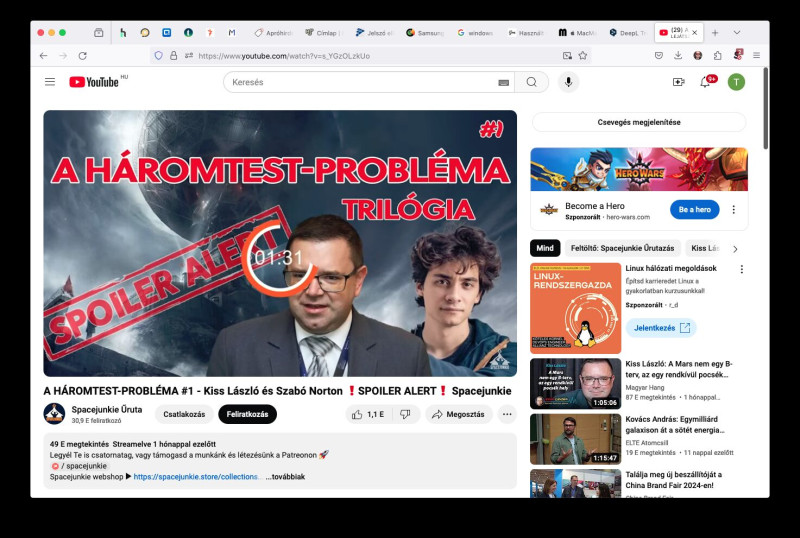
Task: Switch to the Apróhird tab
Action: click(273, 33)
